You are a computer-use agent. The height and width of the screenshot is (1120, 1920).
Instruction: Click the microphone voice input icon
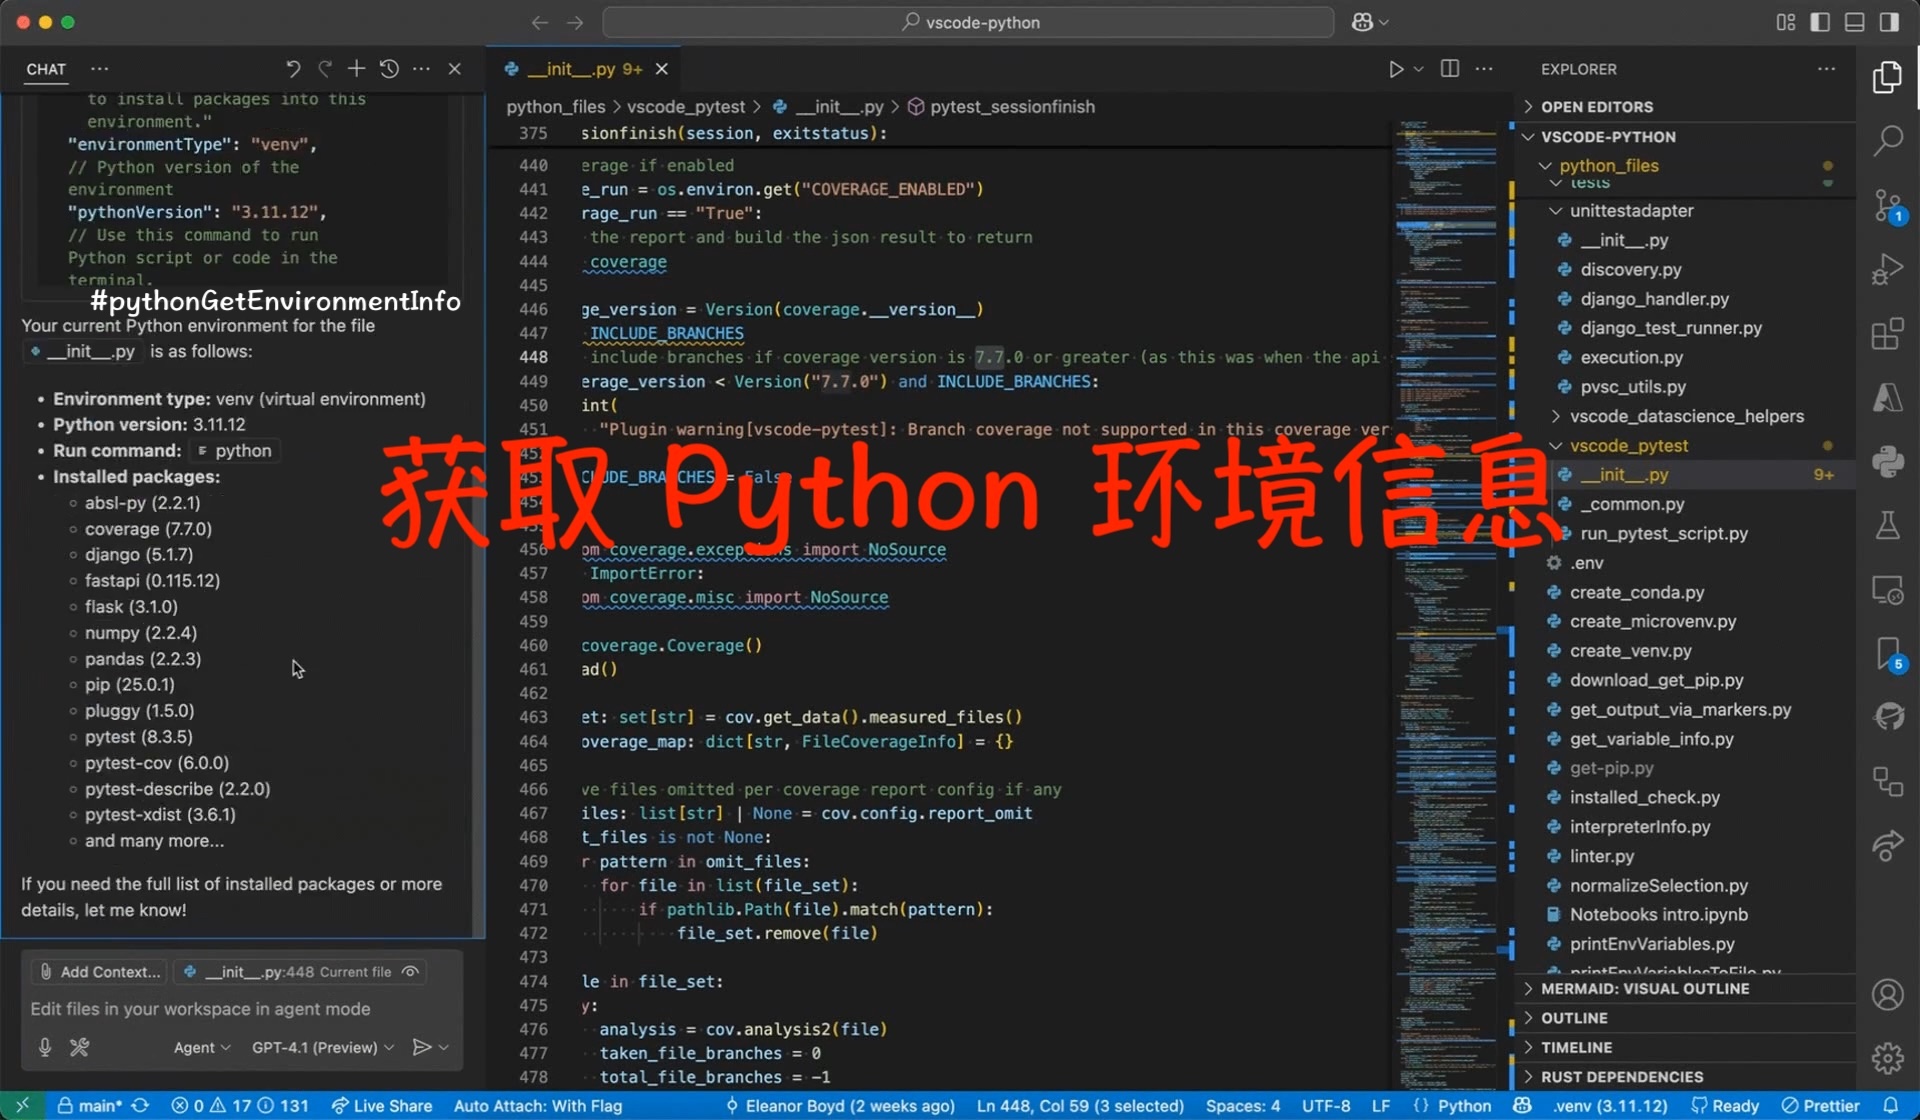click(45, 1047)
